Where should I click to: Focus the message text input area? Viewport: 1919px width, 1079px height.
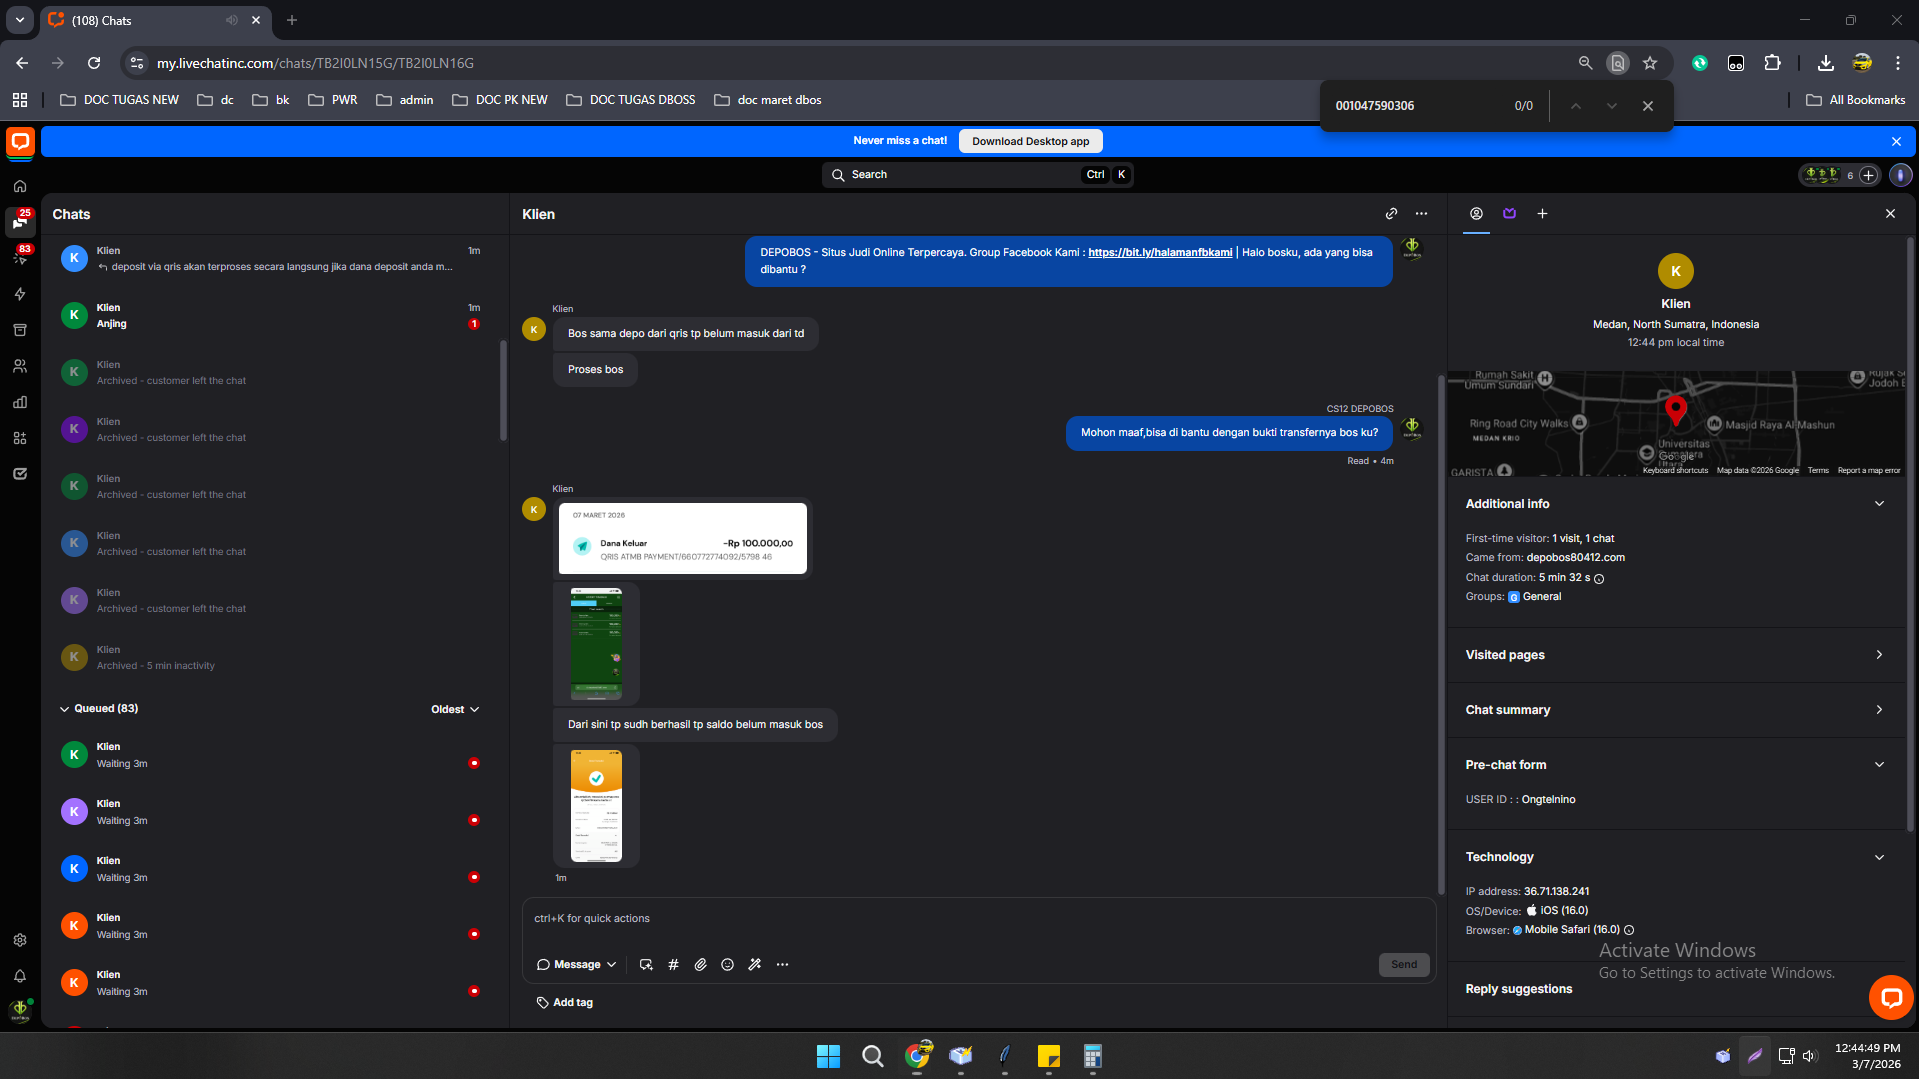point(978,919)
